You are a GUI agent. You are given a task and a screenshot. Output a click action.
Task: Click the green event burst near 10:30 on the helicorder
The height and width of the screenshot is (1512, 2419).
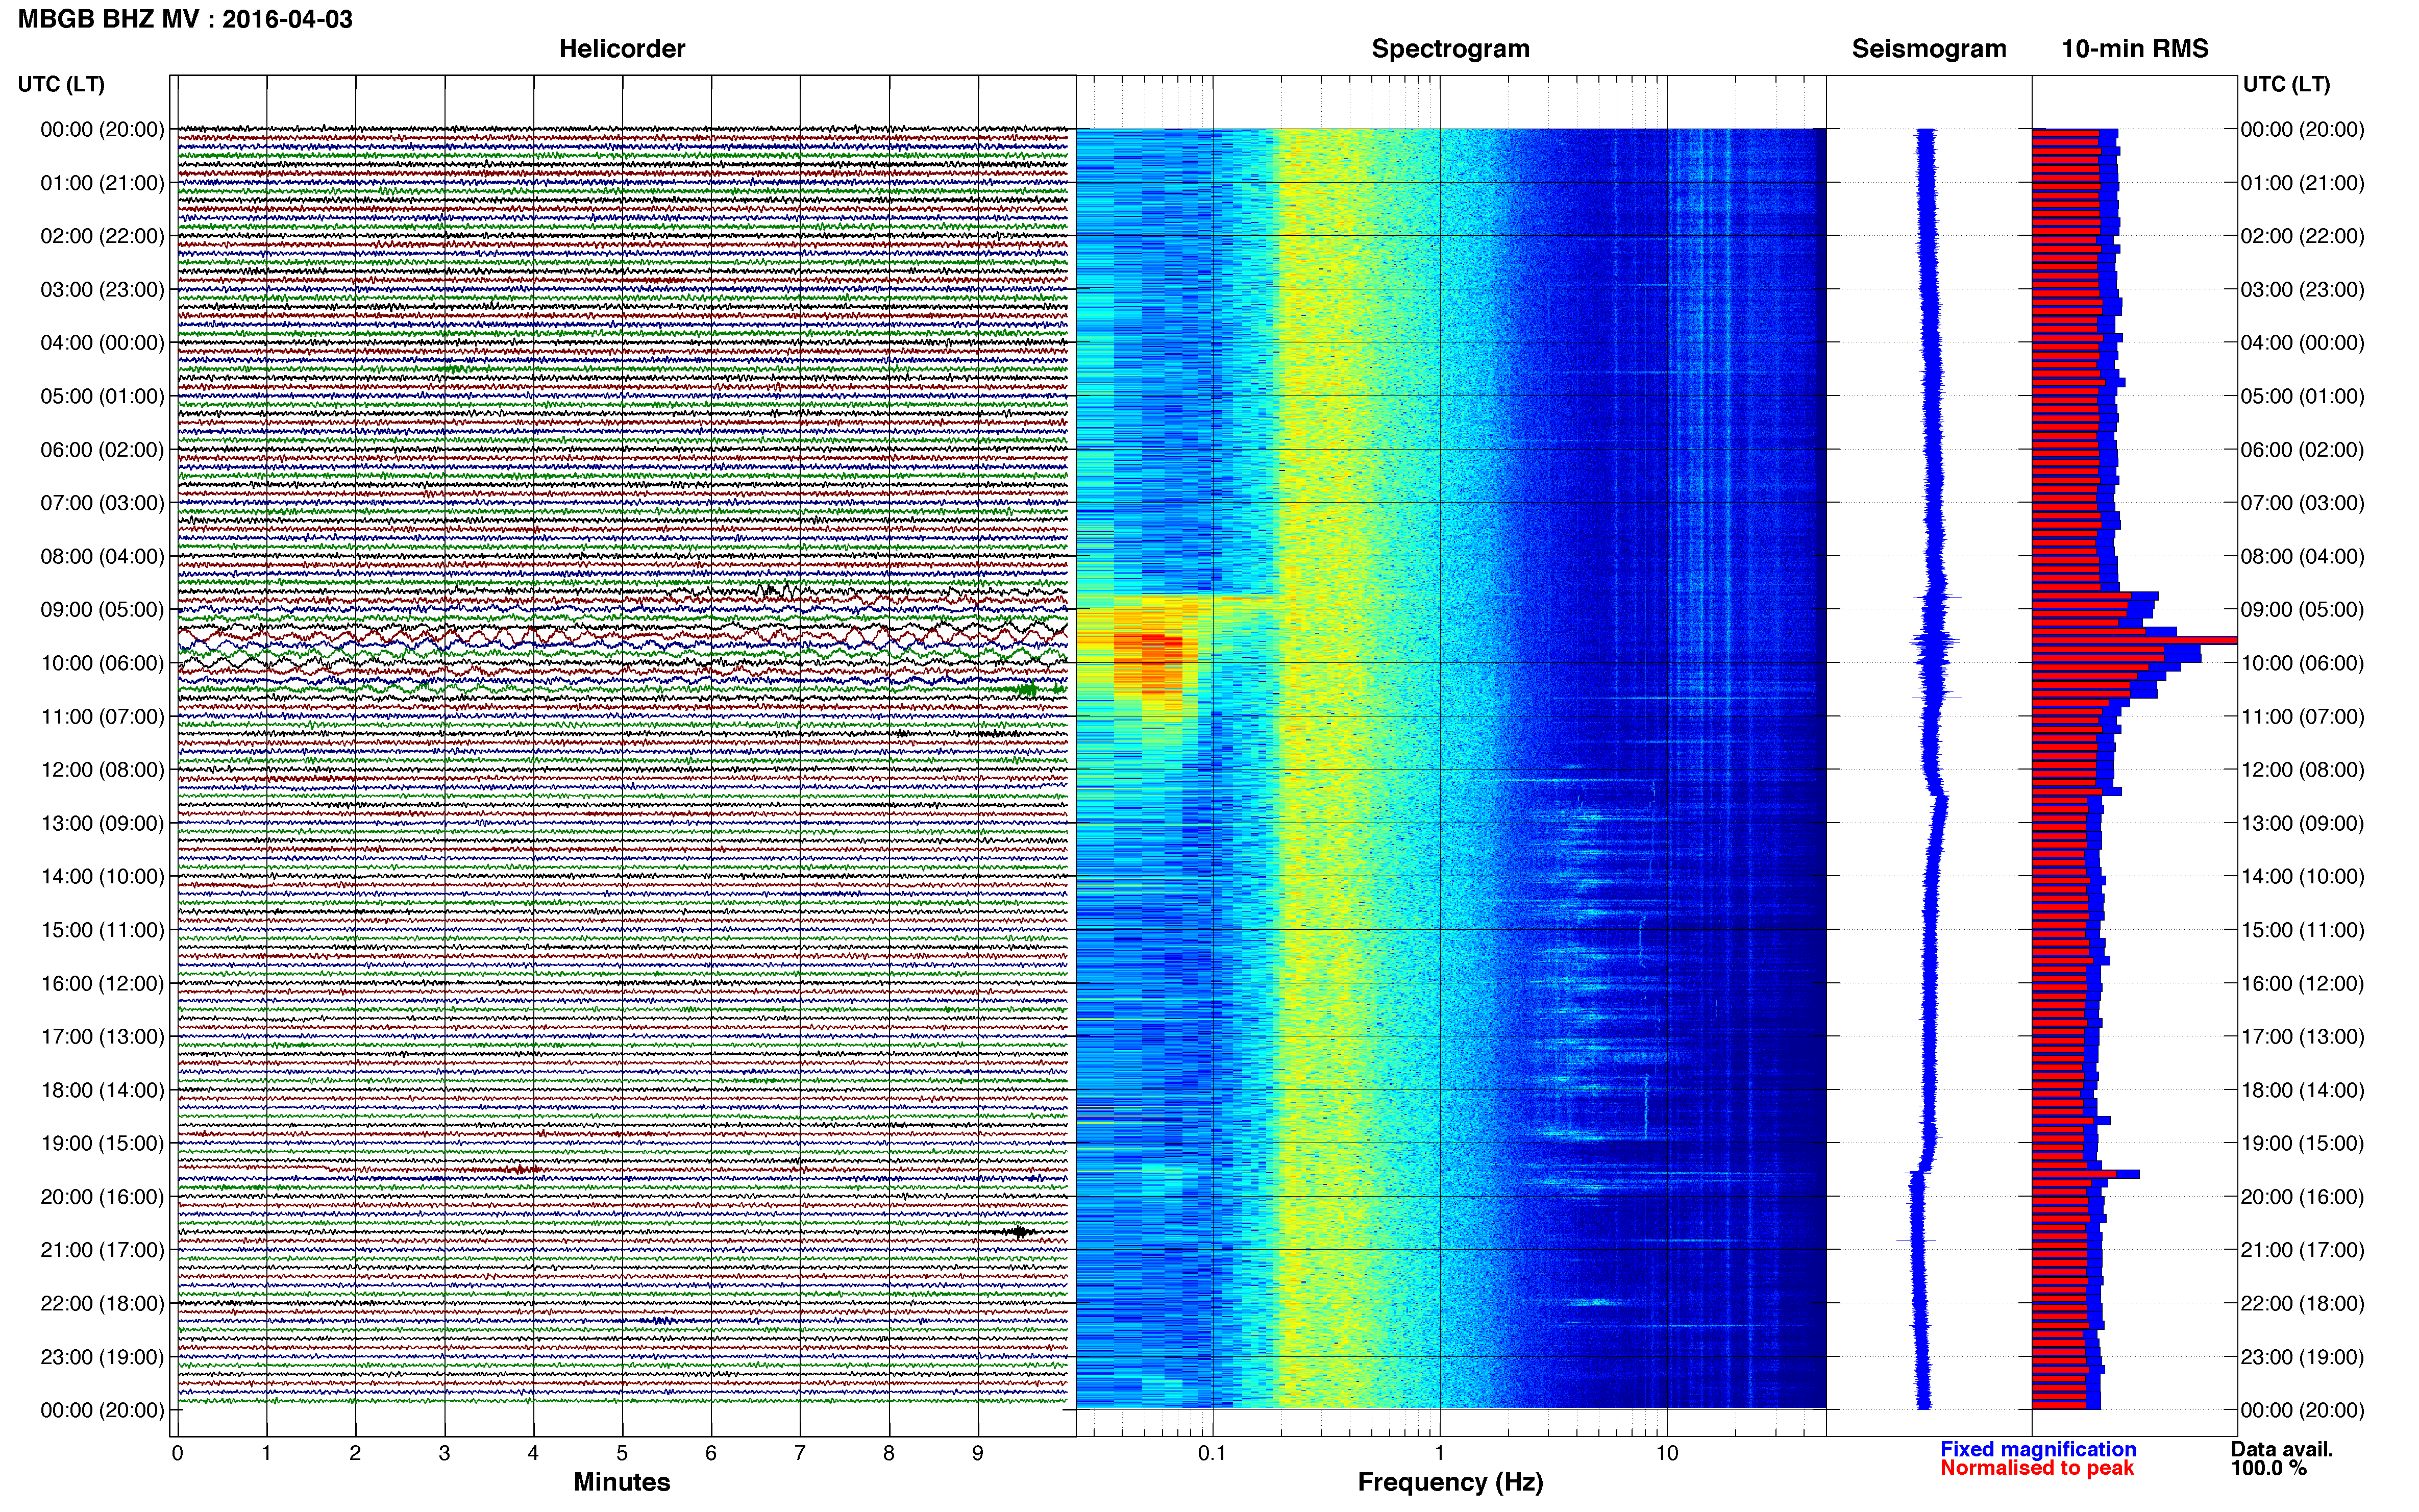pyautogui.click(x=1027, y=690)
